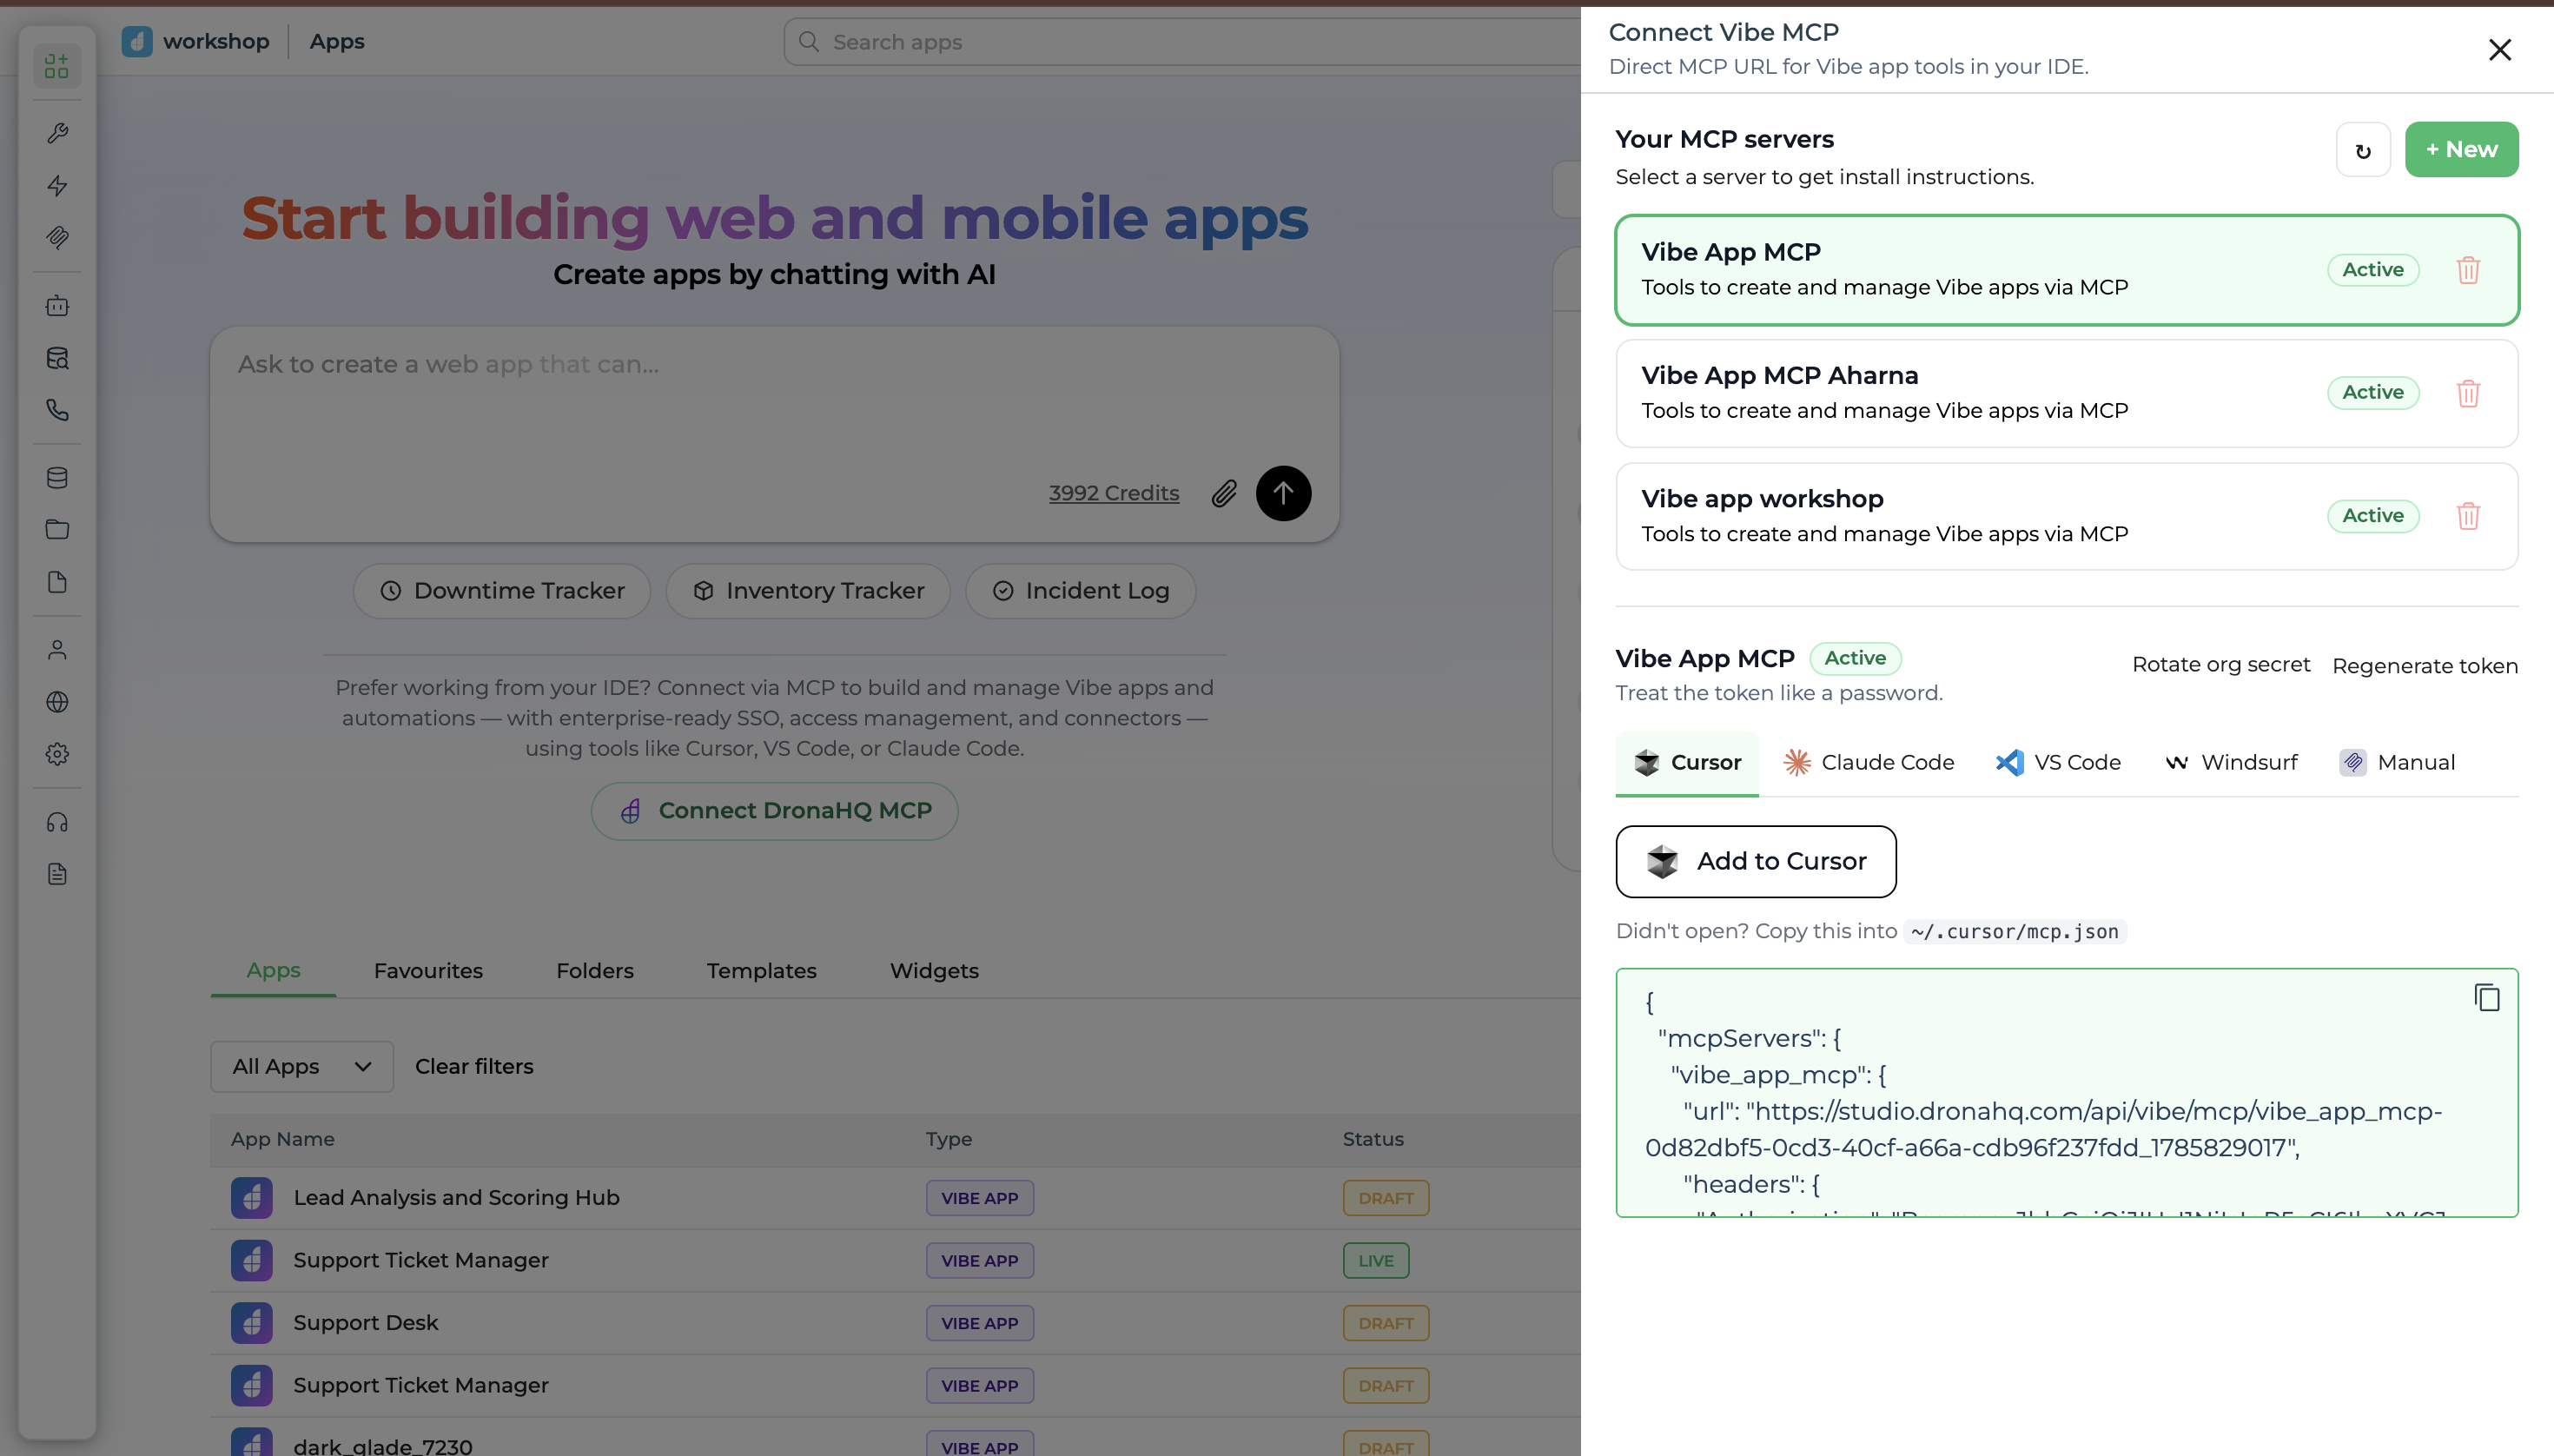Screen dimensions: 2554x1456
Task: Select the Vibe app workshop server card
Action: point(2066,516)
